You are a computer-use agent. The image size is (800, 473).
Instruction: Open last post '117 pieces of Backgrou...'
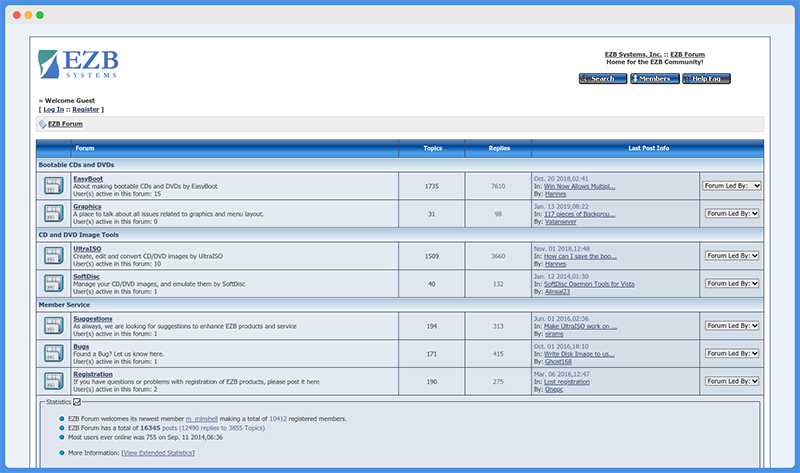(x=579, y=214)
